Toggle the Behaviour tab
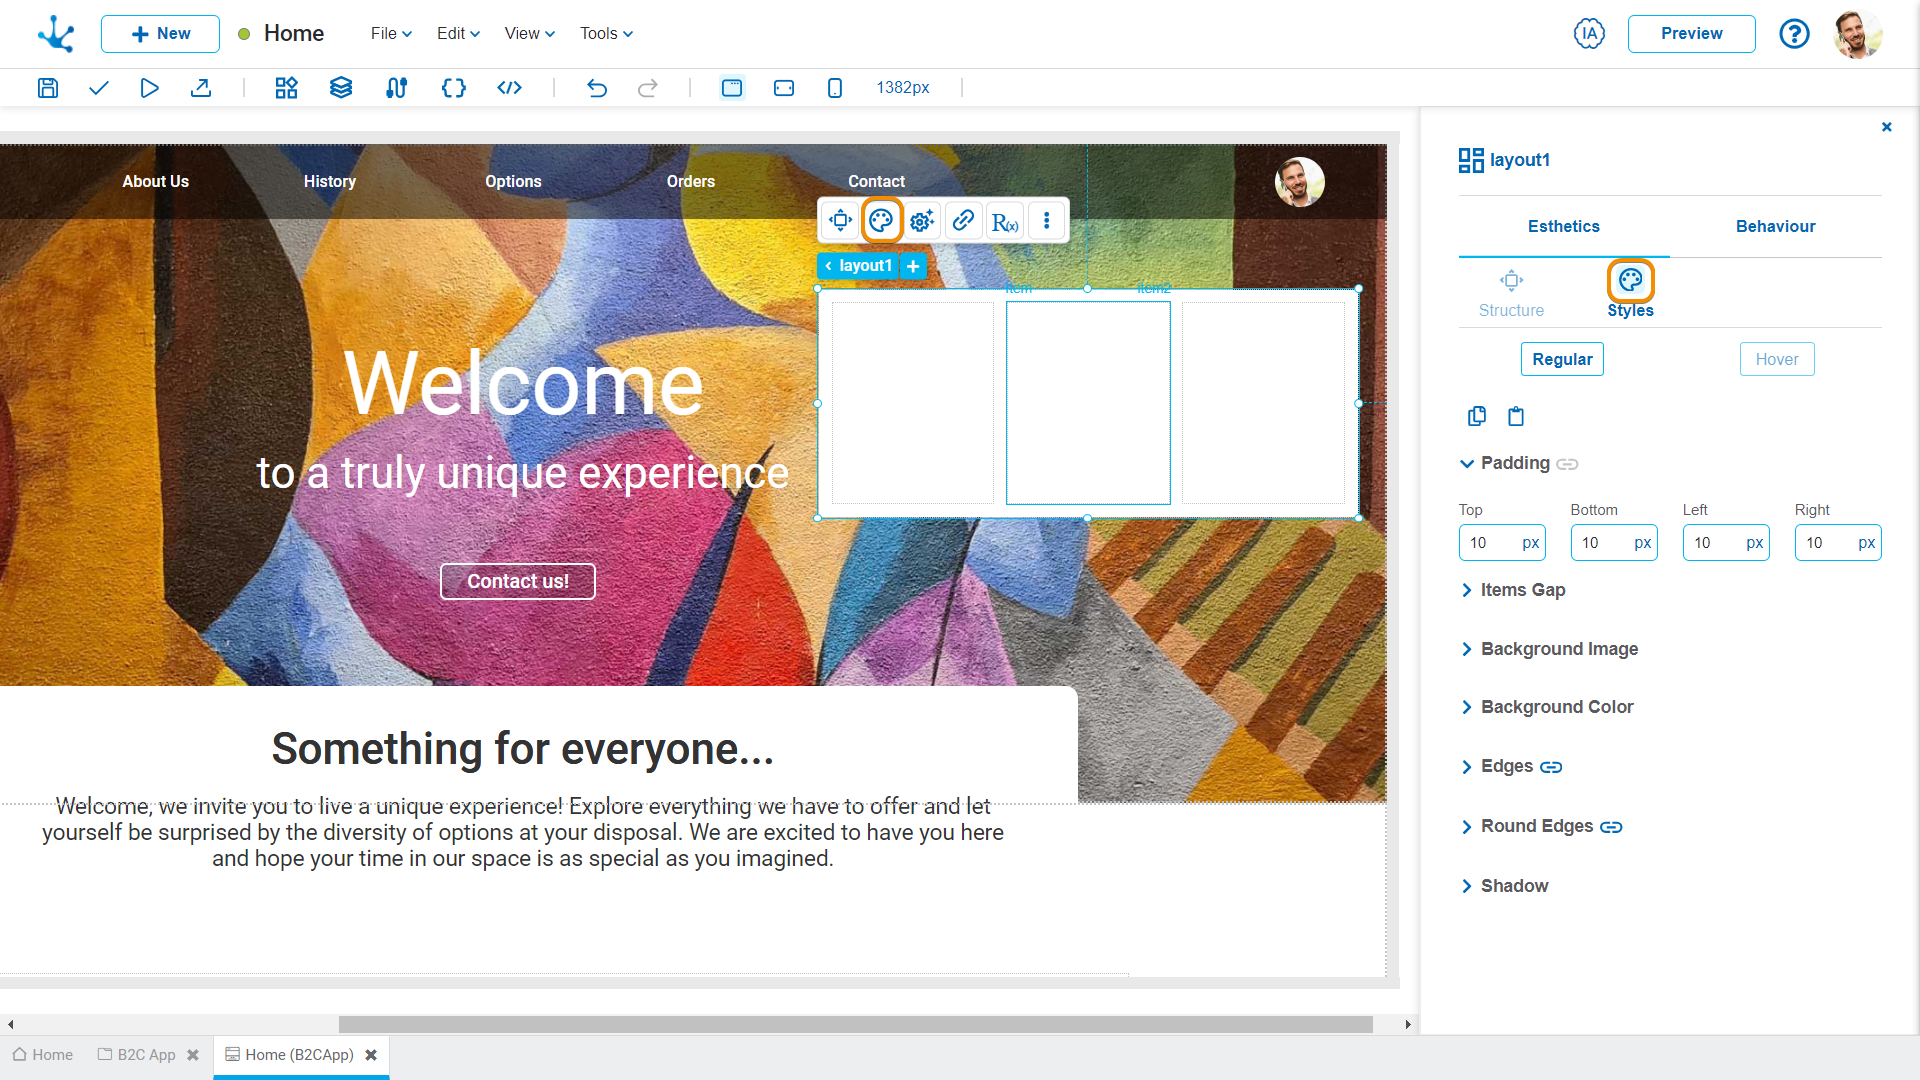Image resolution: width=1920 pixels, height=1080 pixels. 1774,225
